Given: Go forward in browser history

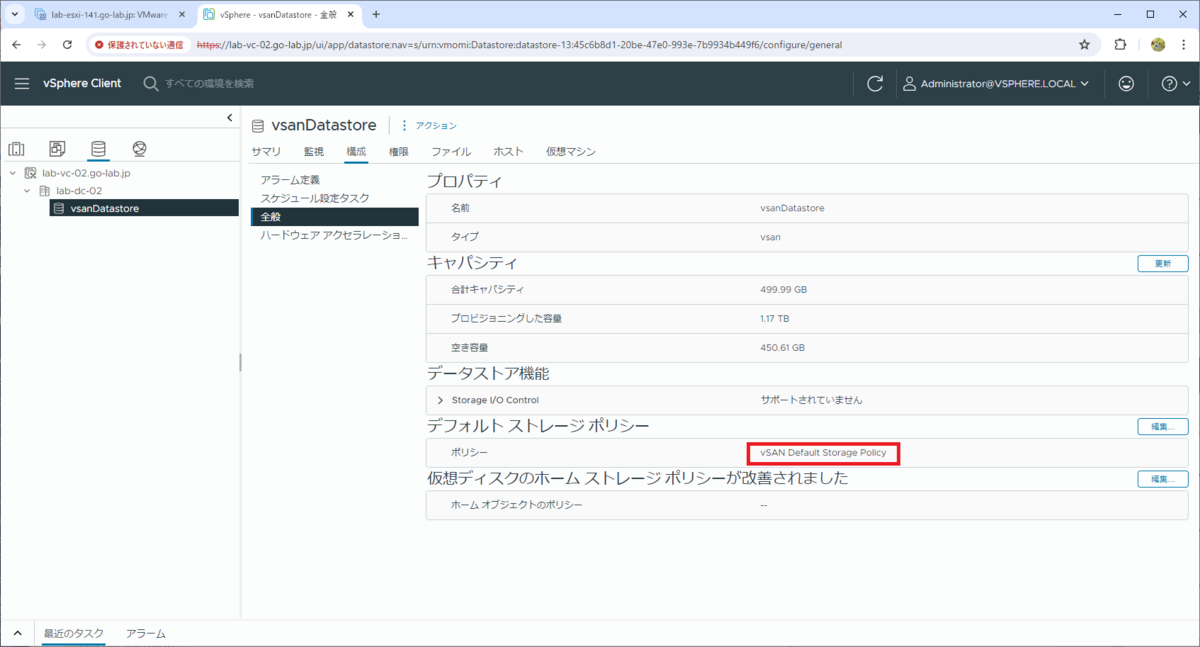Looking at the screenshot, I should (x=41, y=45).
